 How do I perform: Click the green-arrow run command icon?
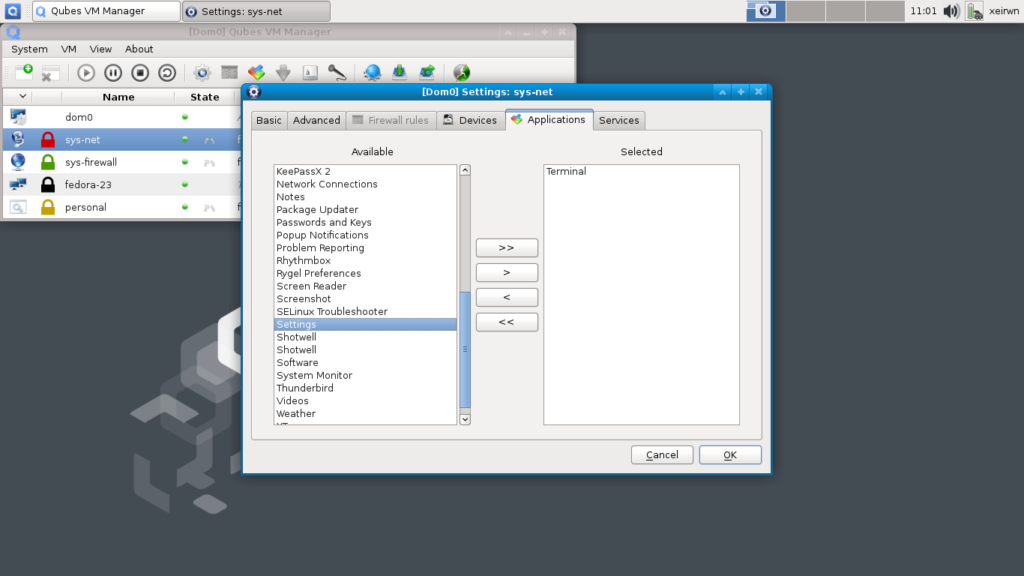[426, 72]
